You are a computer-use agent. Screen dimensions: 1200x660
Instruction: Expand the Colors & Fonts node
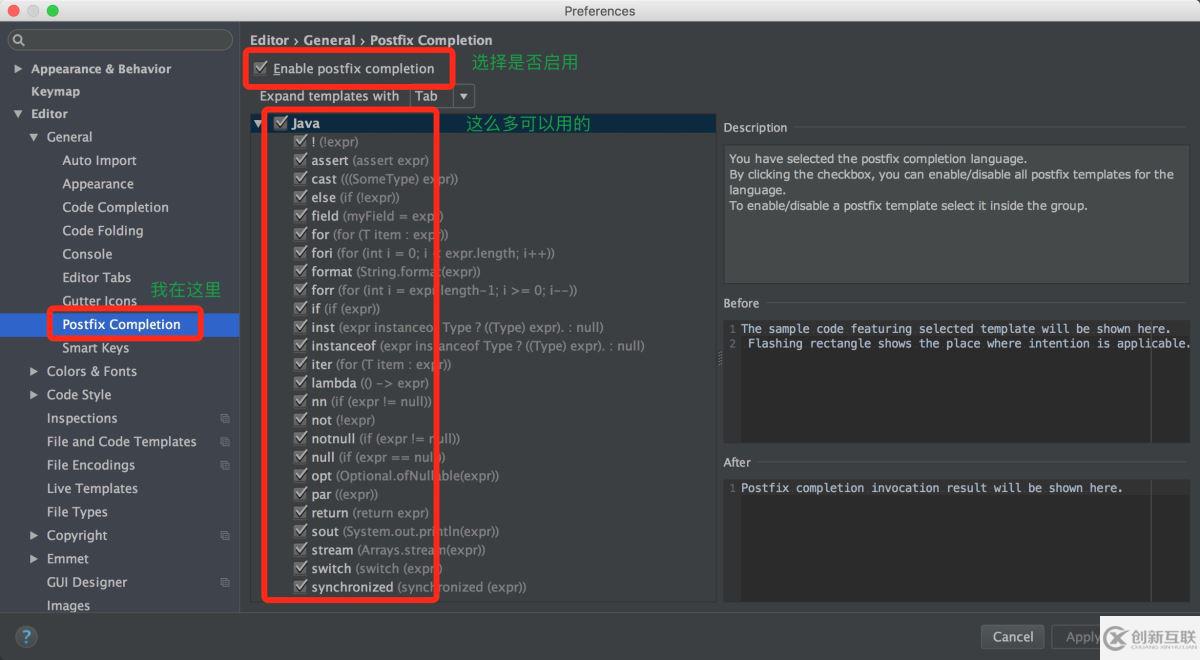tap(34, 371)
